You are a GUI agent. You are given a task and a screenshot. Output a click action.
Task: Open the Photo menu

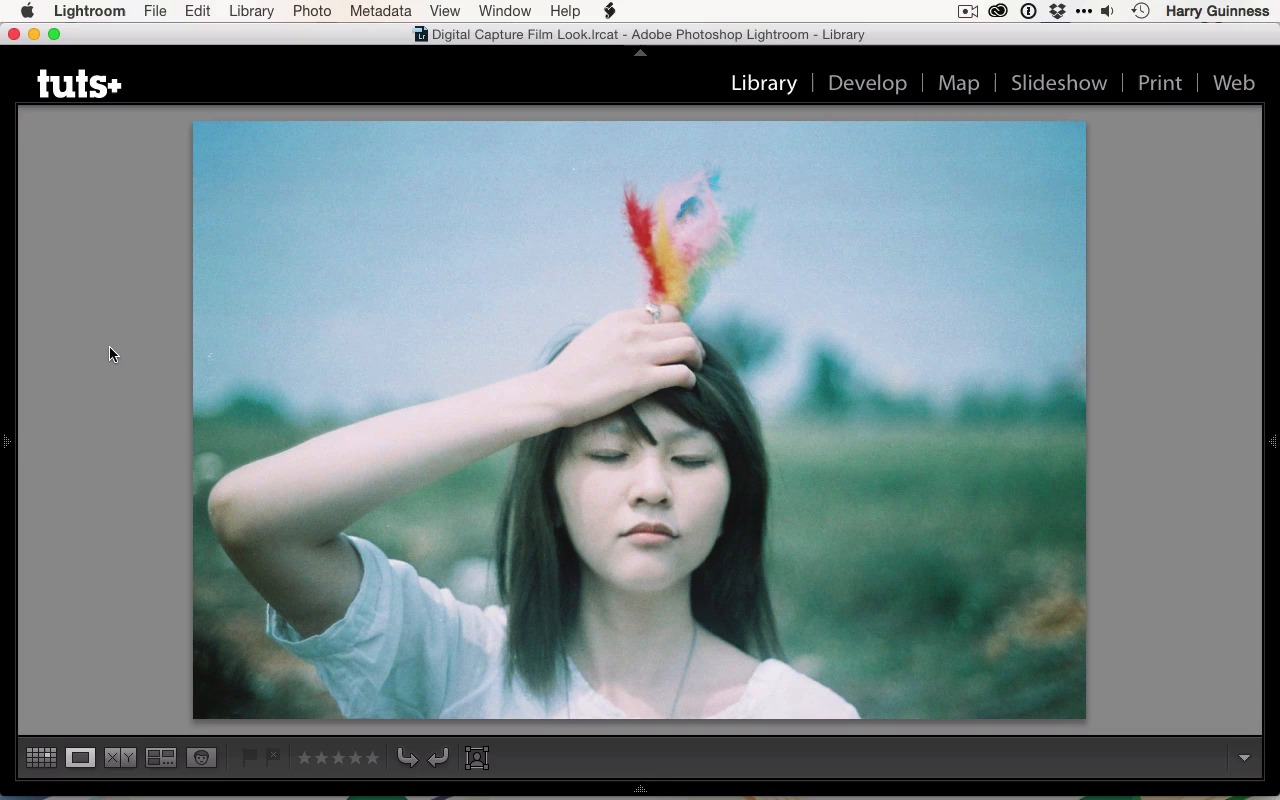tap(312, 11)
